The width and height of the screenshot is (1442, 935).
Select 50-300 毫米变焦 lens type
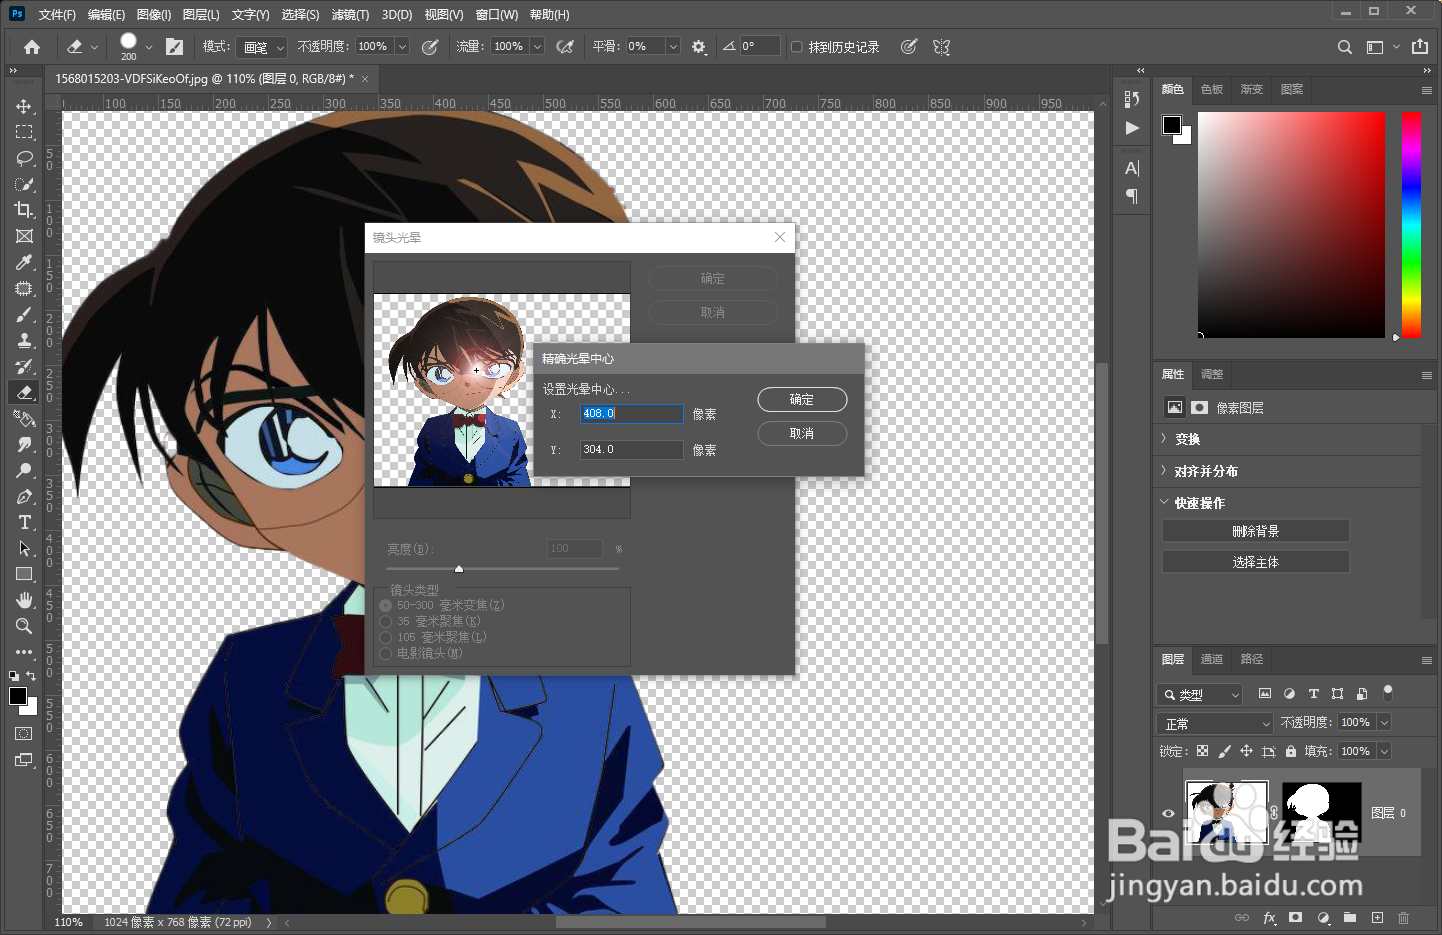coord(386,606)
